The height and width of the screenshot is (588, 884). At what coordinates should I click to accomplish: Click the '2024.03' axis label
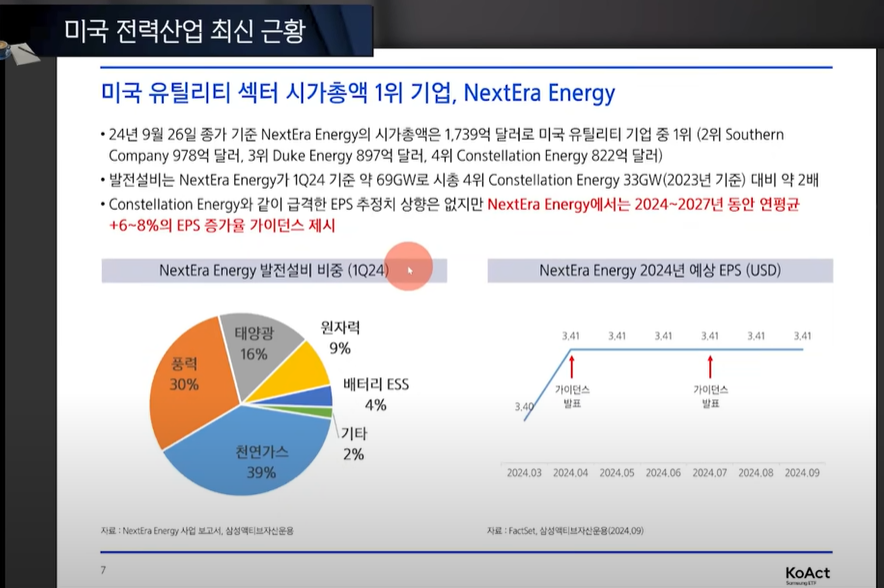pos(524,473)
